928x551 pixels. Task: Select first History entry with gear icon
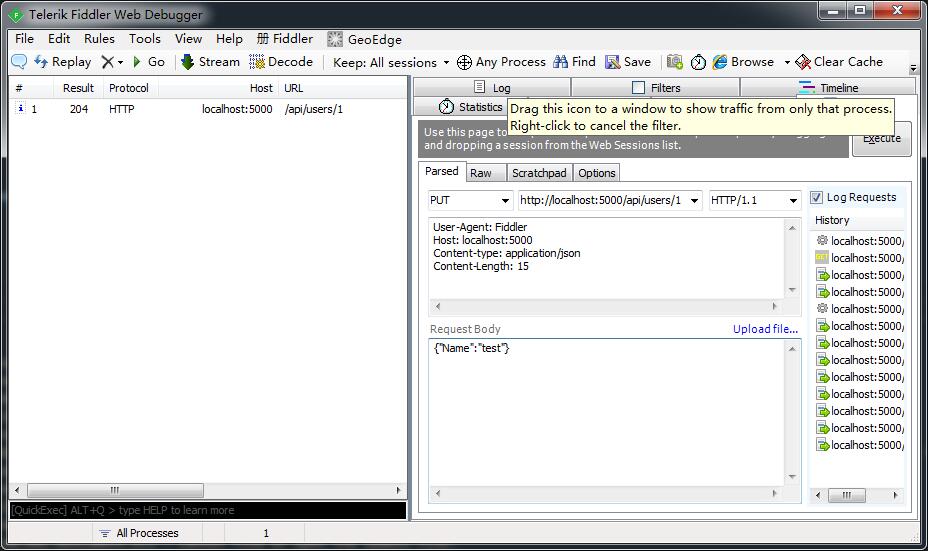pos(860,240)
